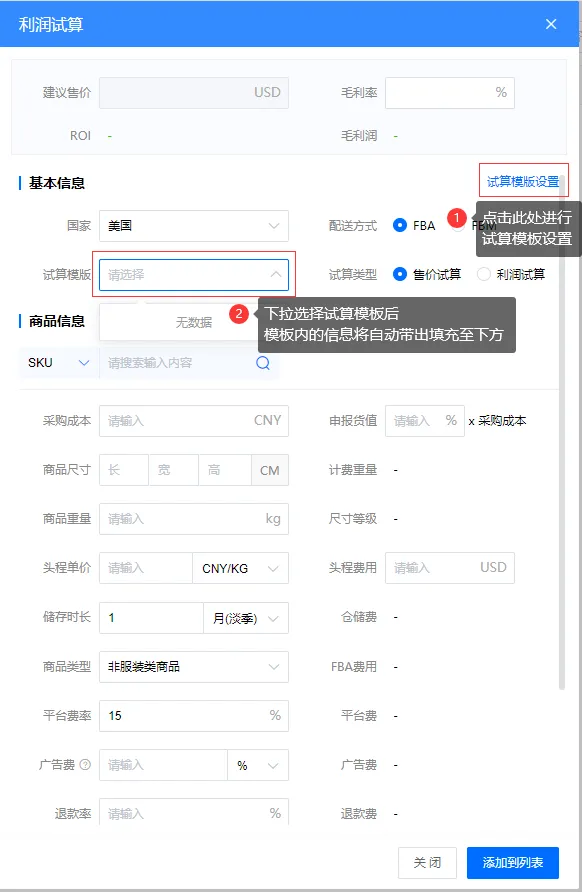Click the SKU search magnifier icon
This screenshot has width=582, height=892.
click(x=263, y=363)
